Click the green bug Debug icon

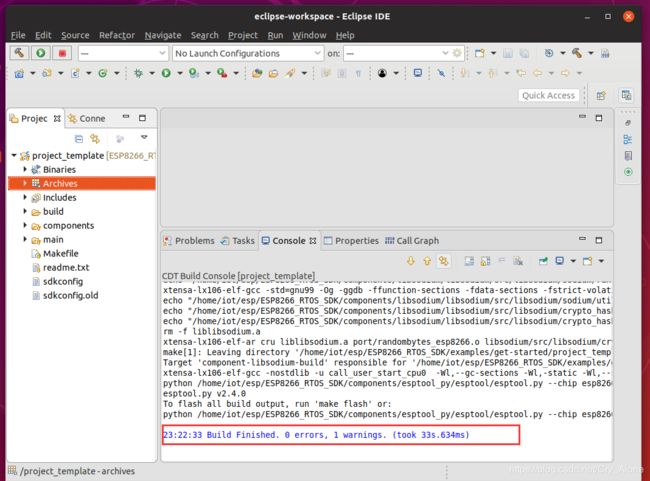point(138,73)
